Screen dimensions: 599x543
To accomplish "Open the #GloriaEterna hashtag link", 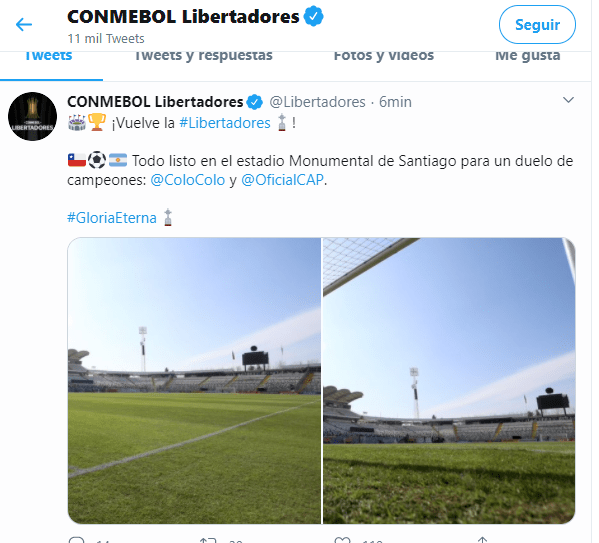I will pyautogui.click(x=112, y=218).
